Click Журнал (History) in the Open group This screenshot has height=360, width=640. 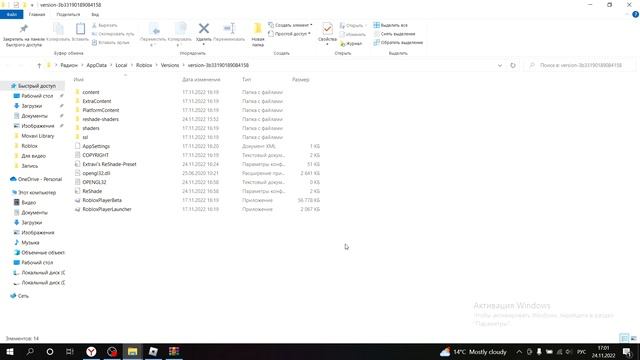351,43
